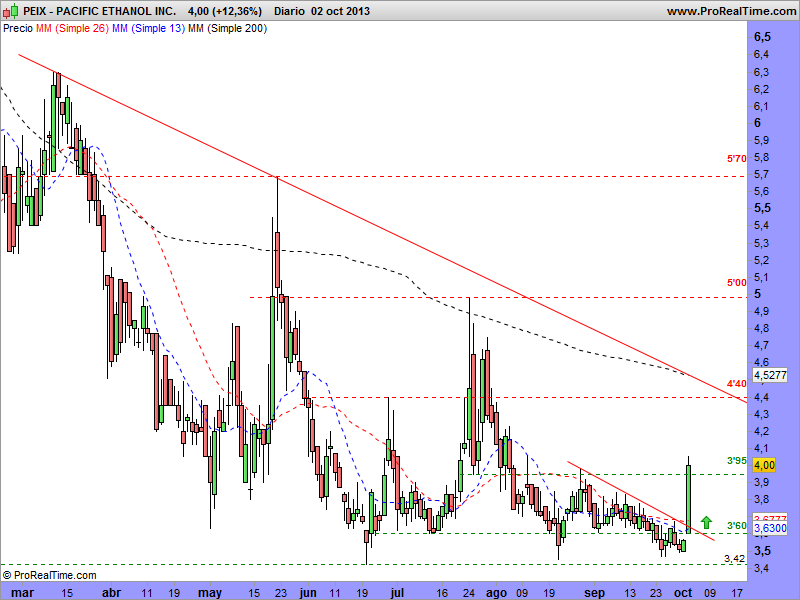
Task: Click the 5'00 resistance level label
Action: [736, 282]
